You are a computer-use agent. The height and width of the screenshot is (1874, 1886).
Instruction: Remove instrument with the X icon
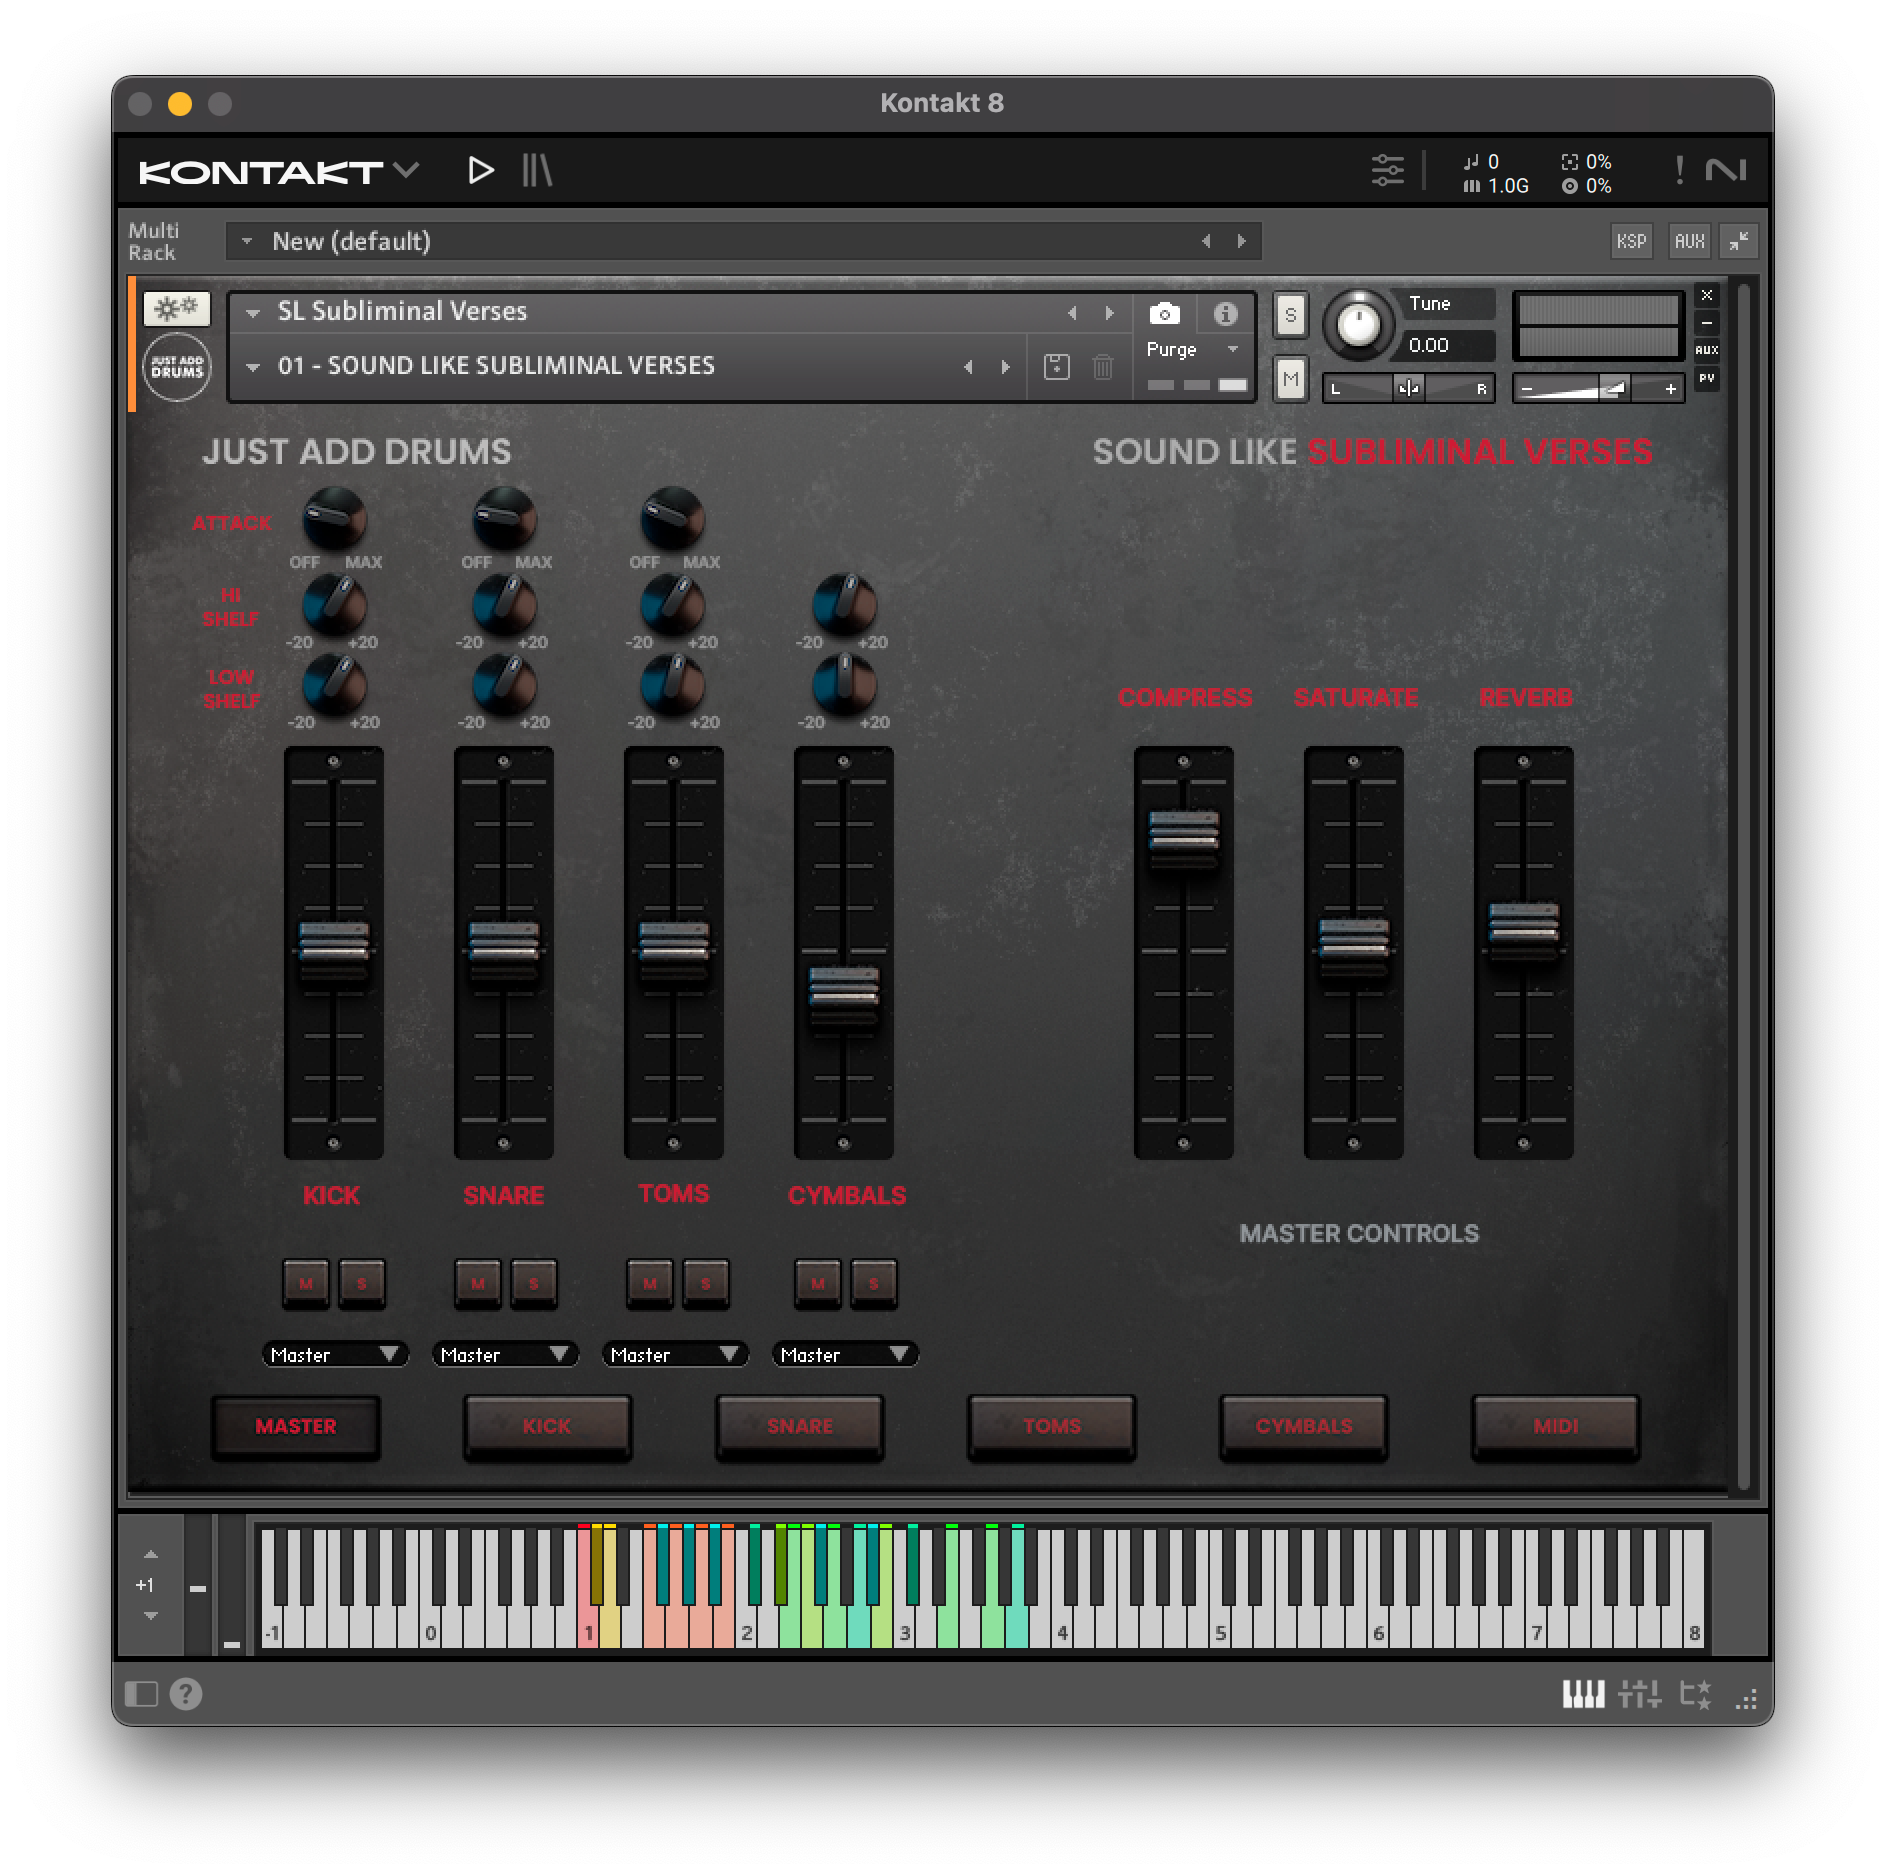coord(1707,295)
